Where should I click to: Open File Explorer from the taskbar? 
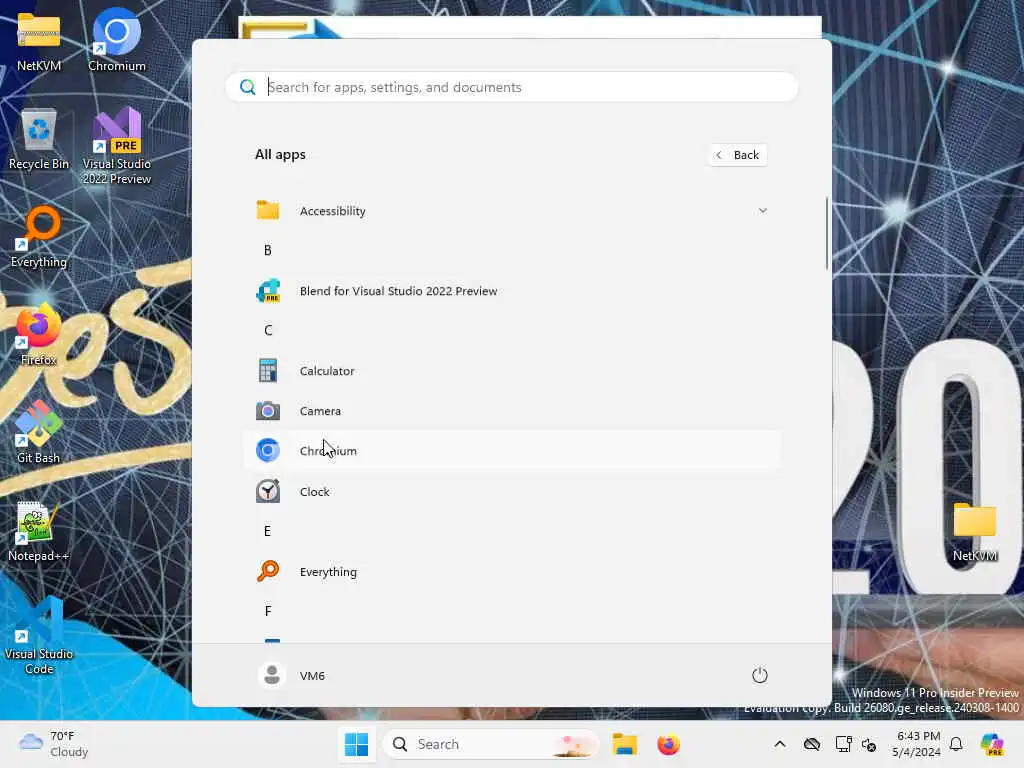tap(624, 744)
